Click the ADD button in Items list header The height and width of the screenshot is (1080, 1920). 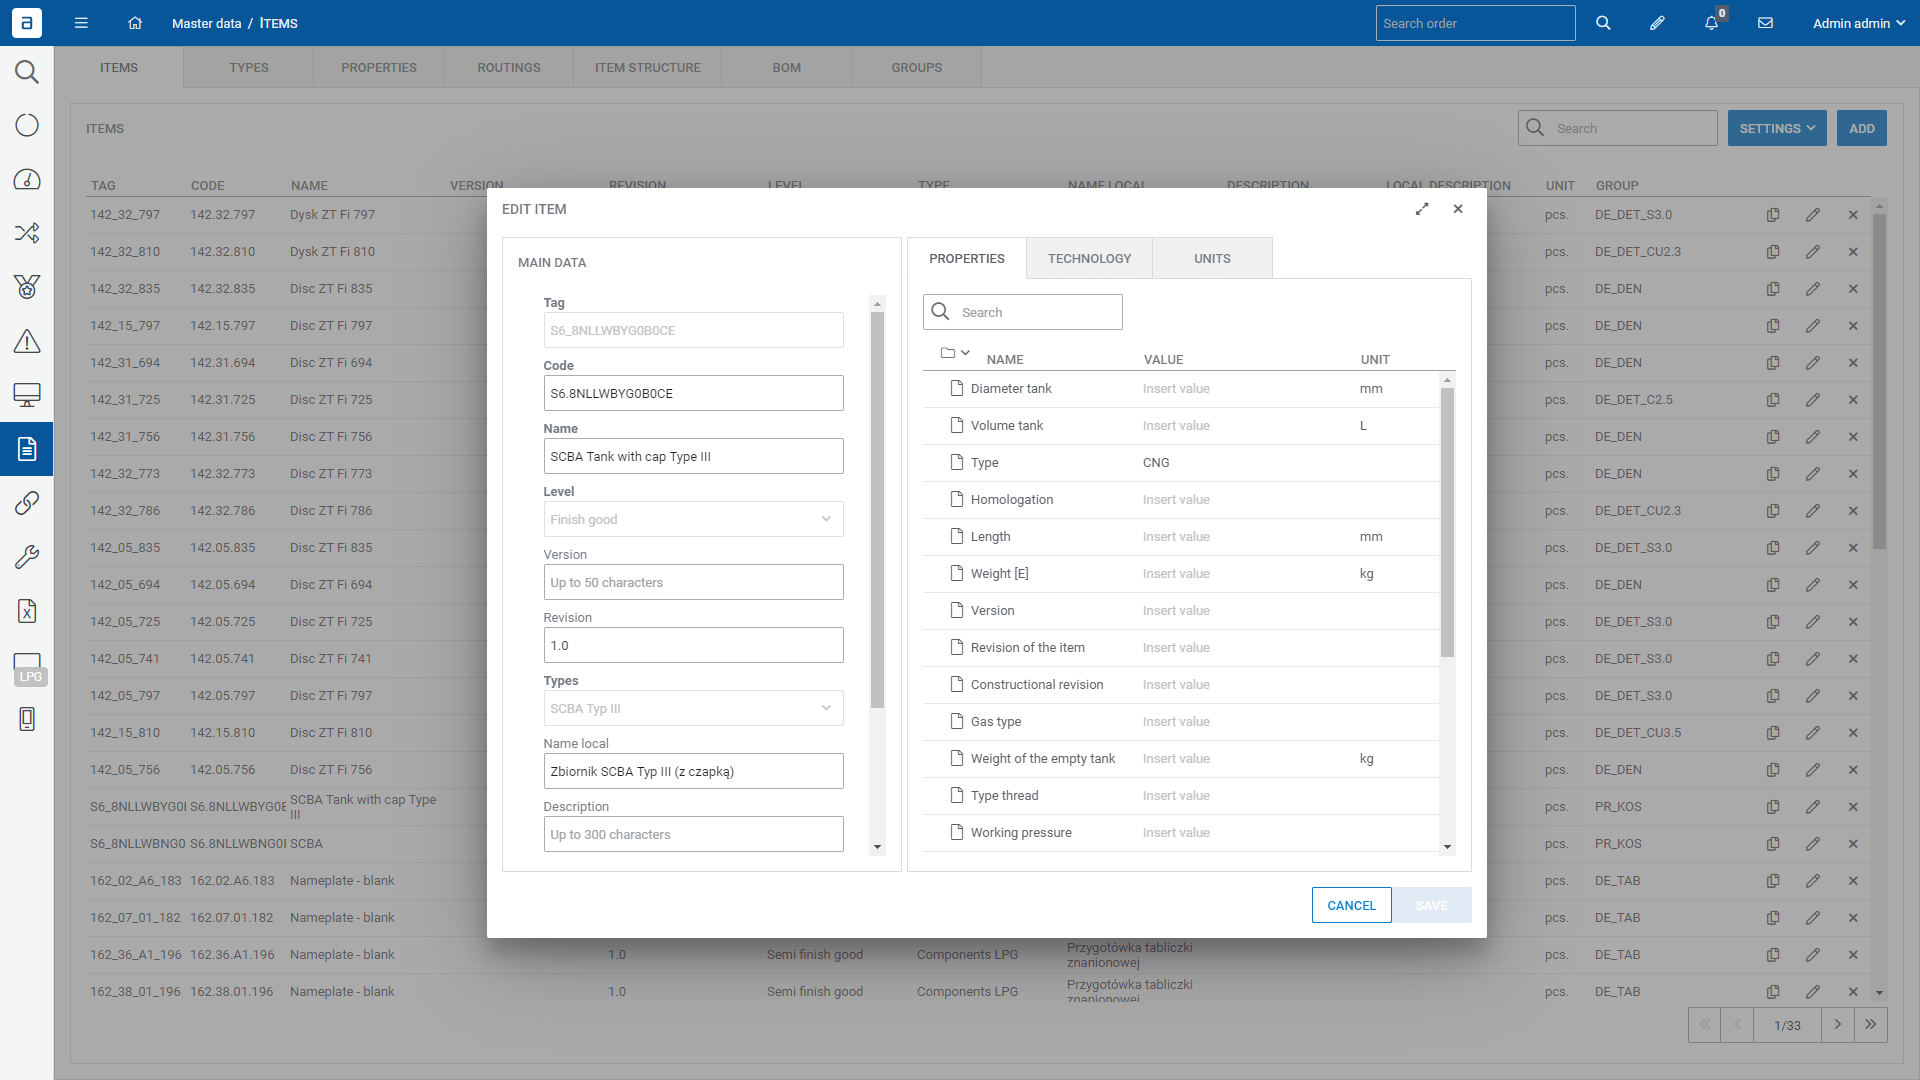[1861, 128]
